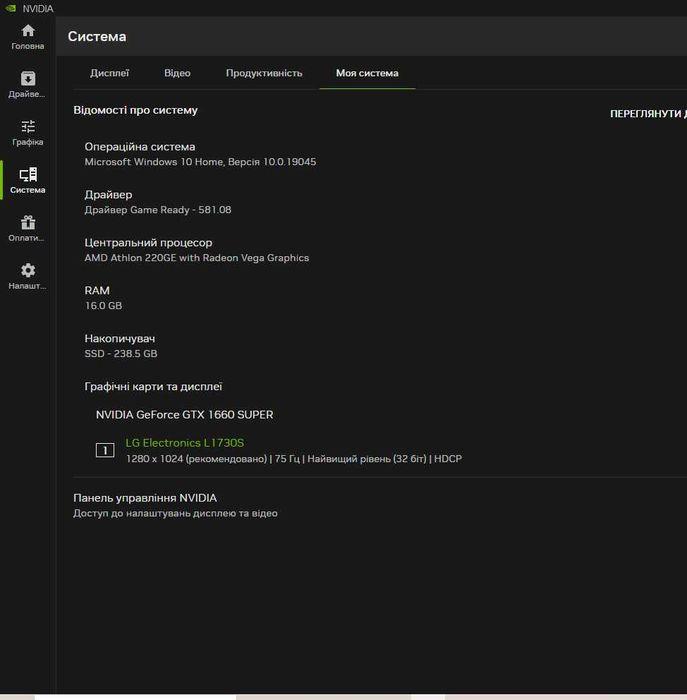The image size is (687, 700).
Task: Click Графічні карти та дисплеї heading
Action: (x=153, y=387)
